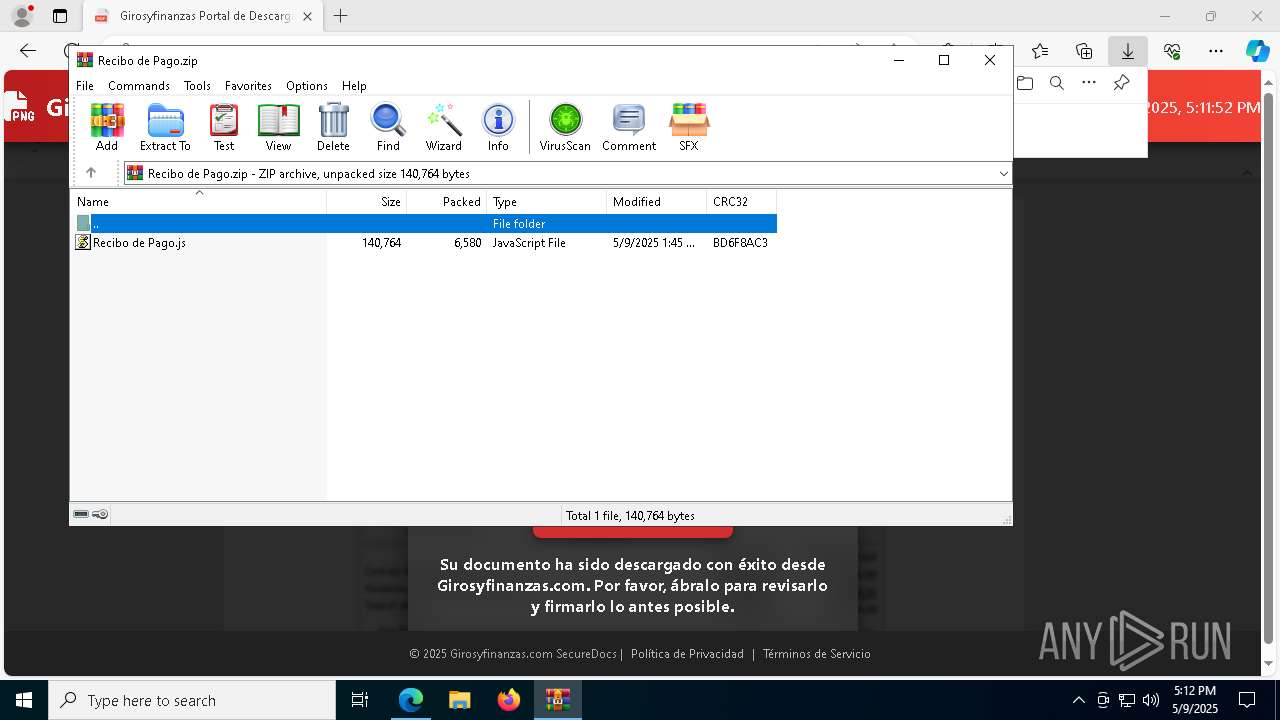The width and height of the screenshot is (1280, 720).
Task: Open Firefox from taskbar
Action: pyautogui.click(x=509, y=700)
